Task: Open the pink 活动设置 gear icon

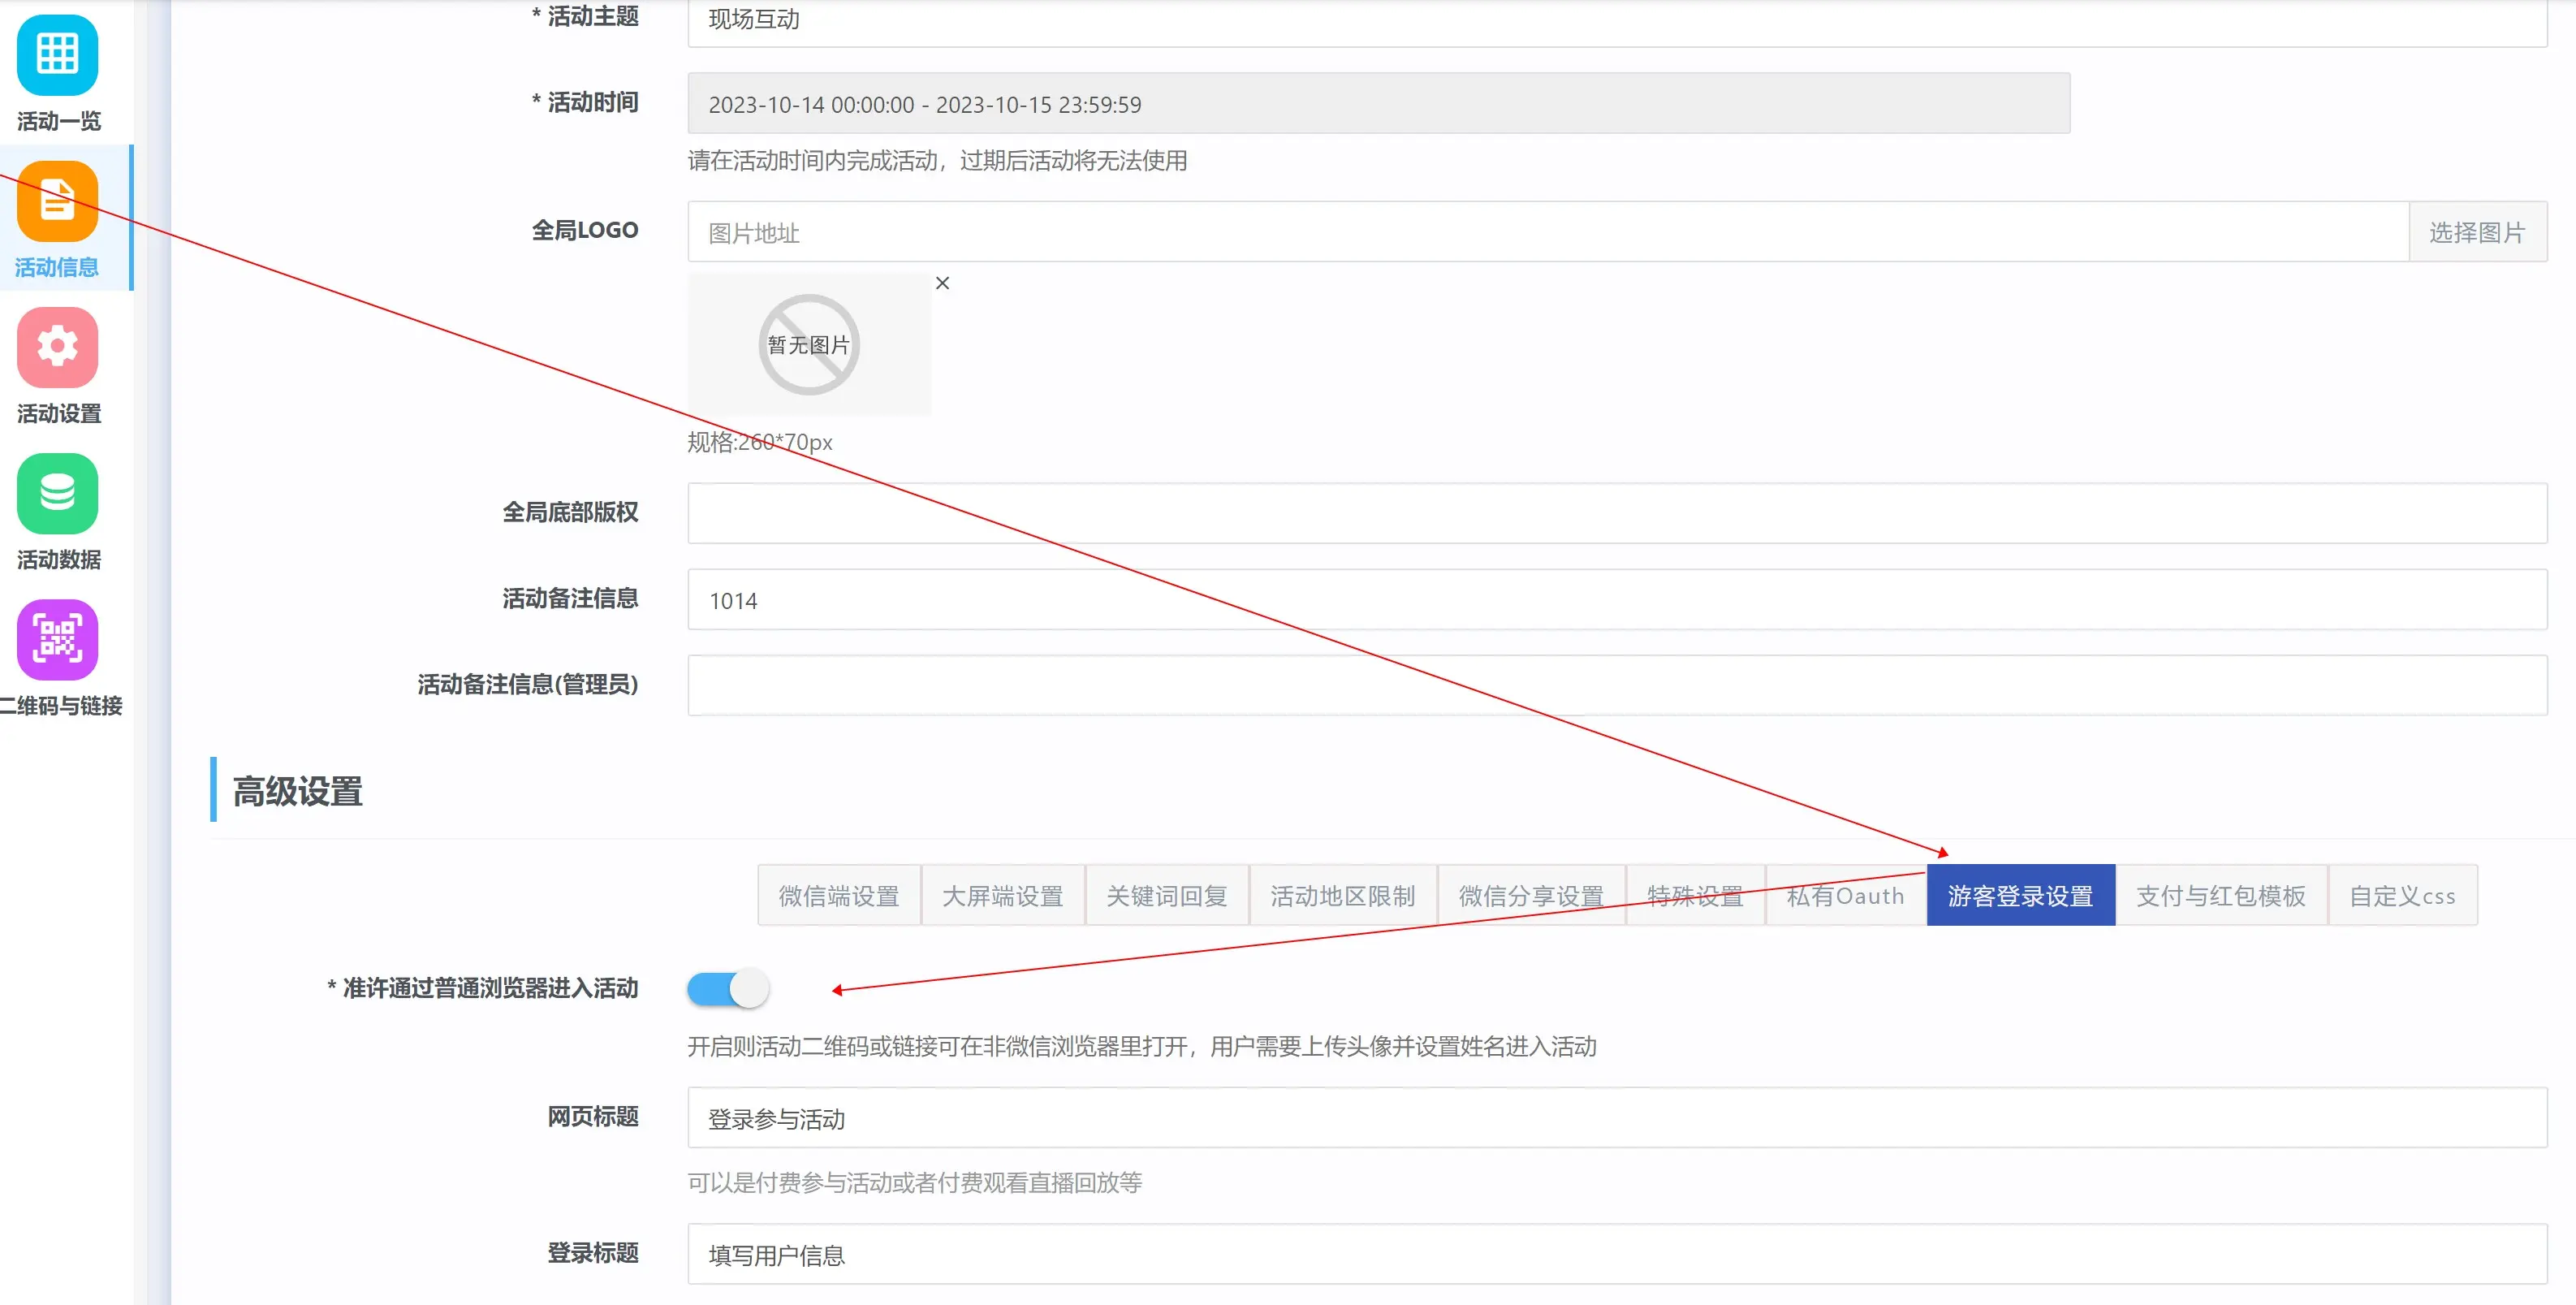Action: coord(57,347)
